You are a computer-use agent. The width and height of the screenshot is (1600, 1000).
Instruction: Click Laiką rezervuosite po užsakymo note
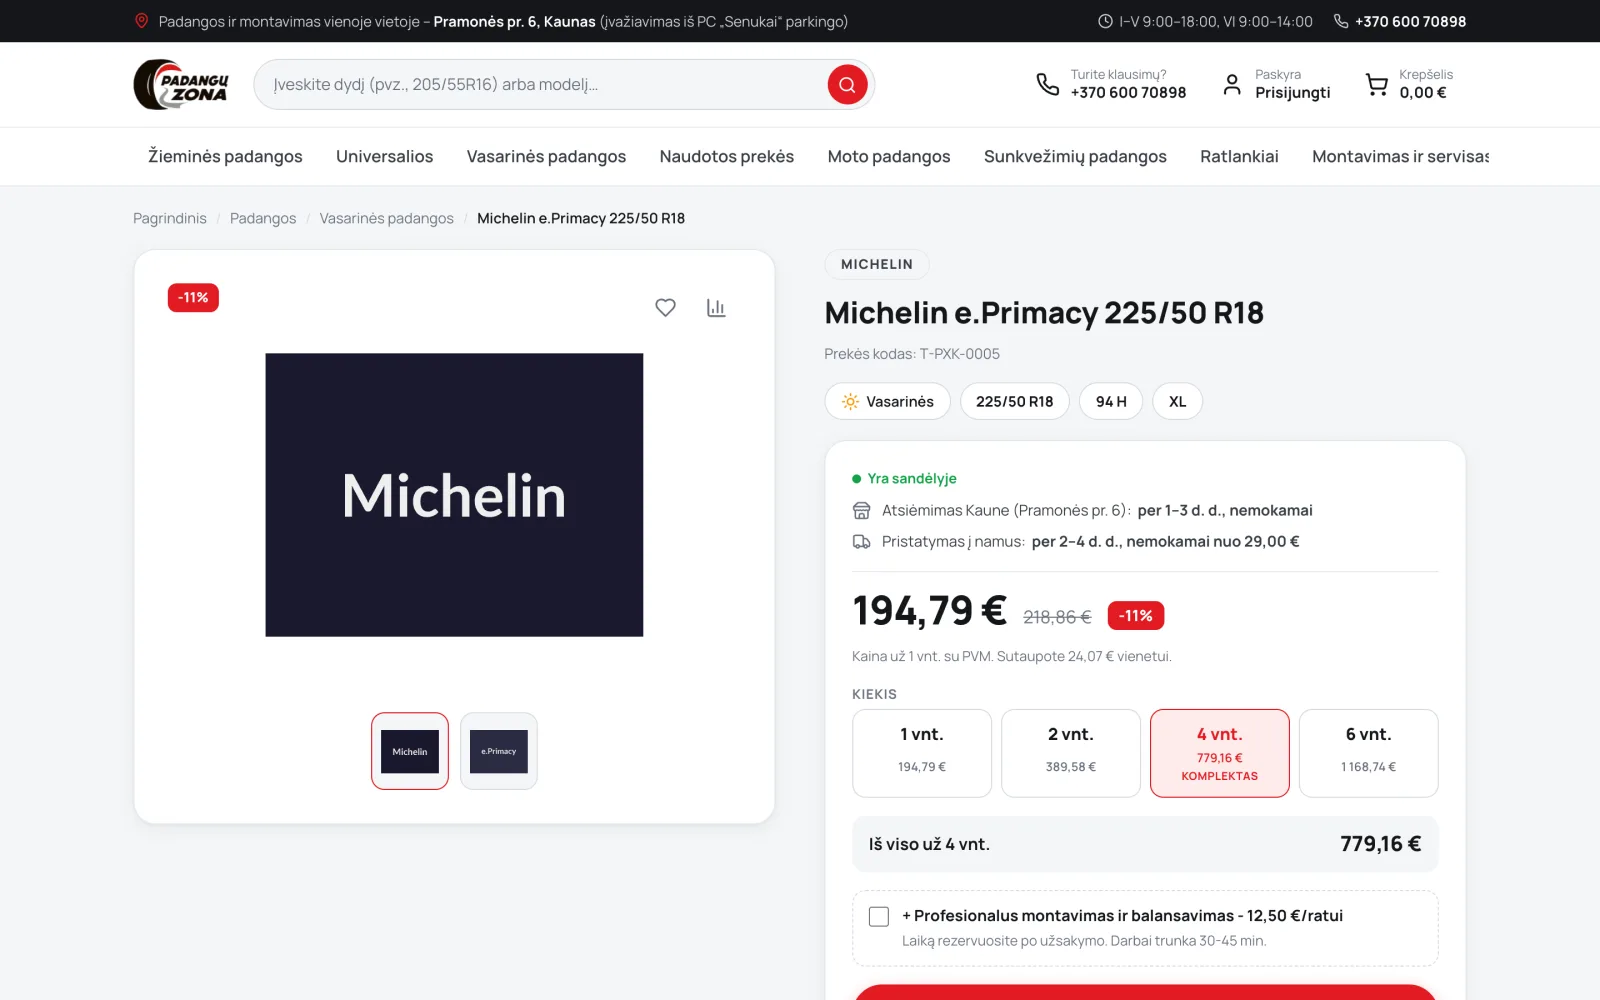tap(1084, 941)
